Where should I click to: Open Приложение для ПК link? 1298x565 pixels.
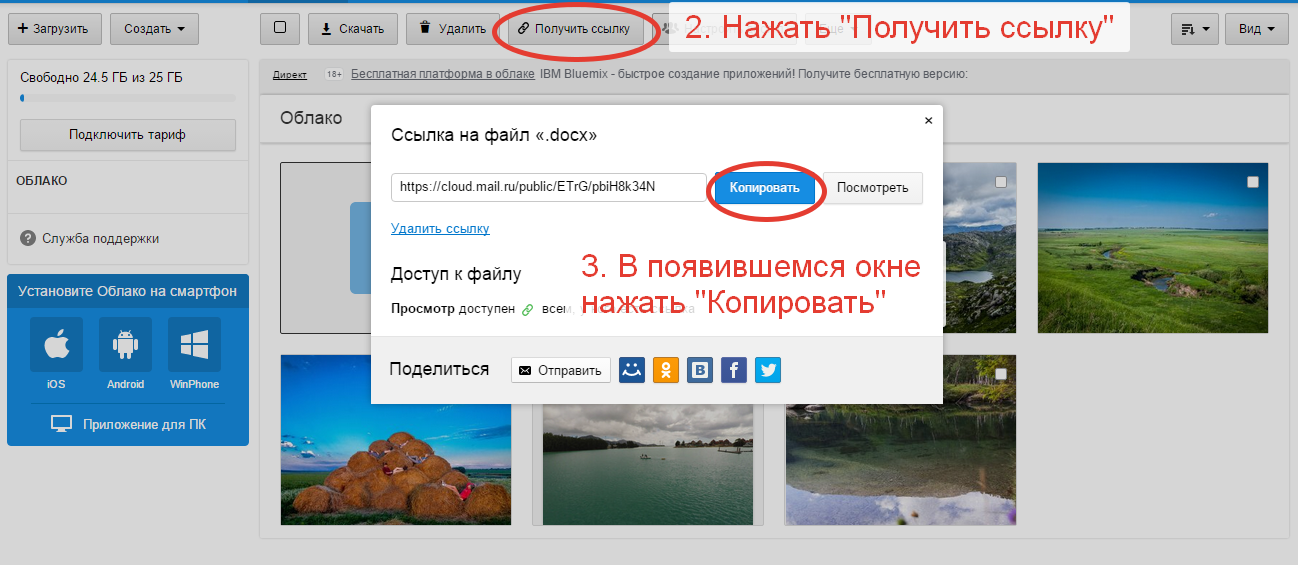(128, 424)
